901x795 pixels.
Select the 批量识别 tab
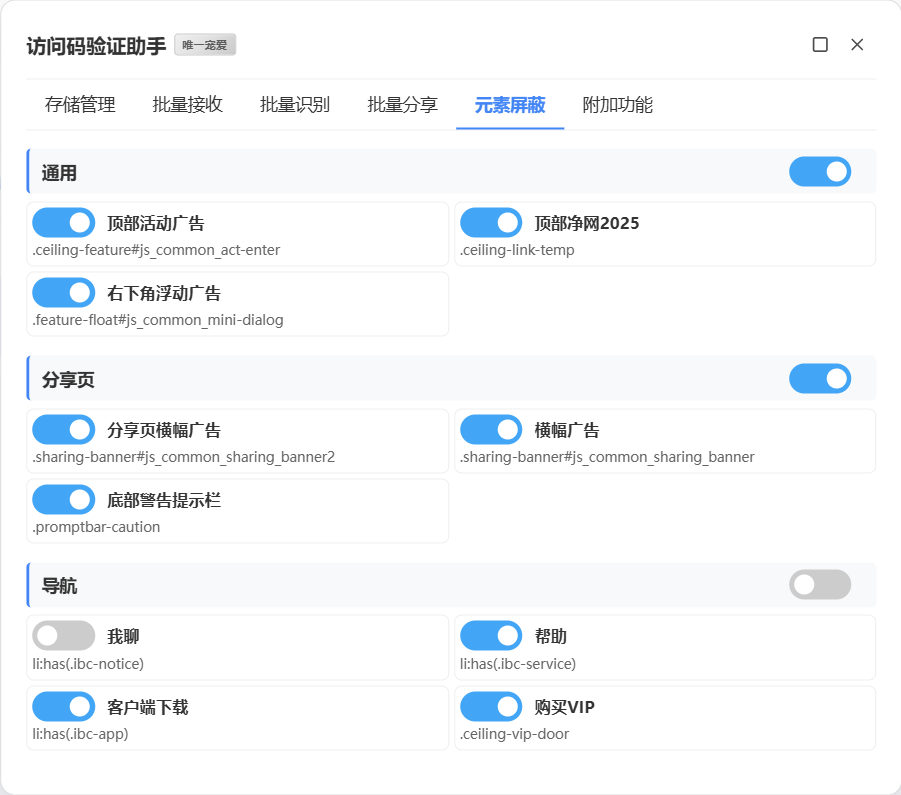point(295,105)
